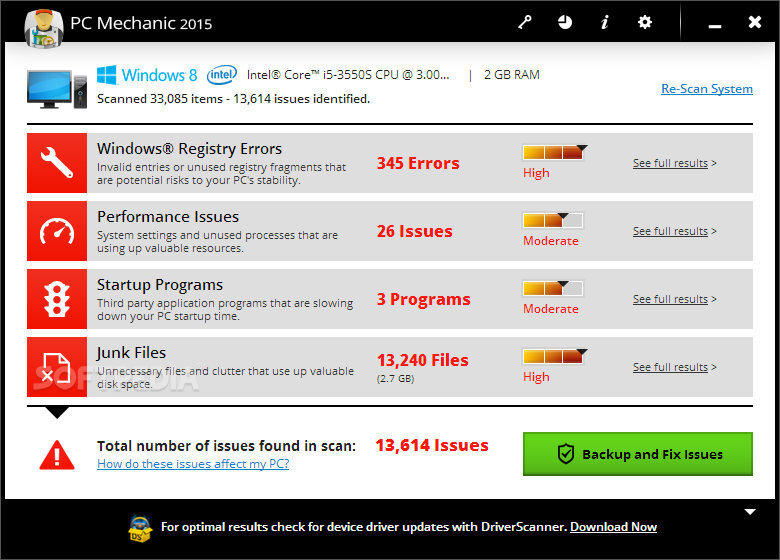Select the Performance Issues speedometer icon
Screen dimensions: 780x560
point(57,231)
